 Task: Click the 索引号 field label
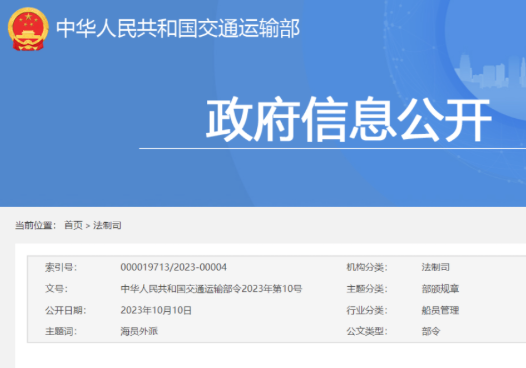(61, 267)
